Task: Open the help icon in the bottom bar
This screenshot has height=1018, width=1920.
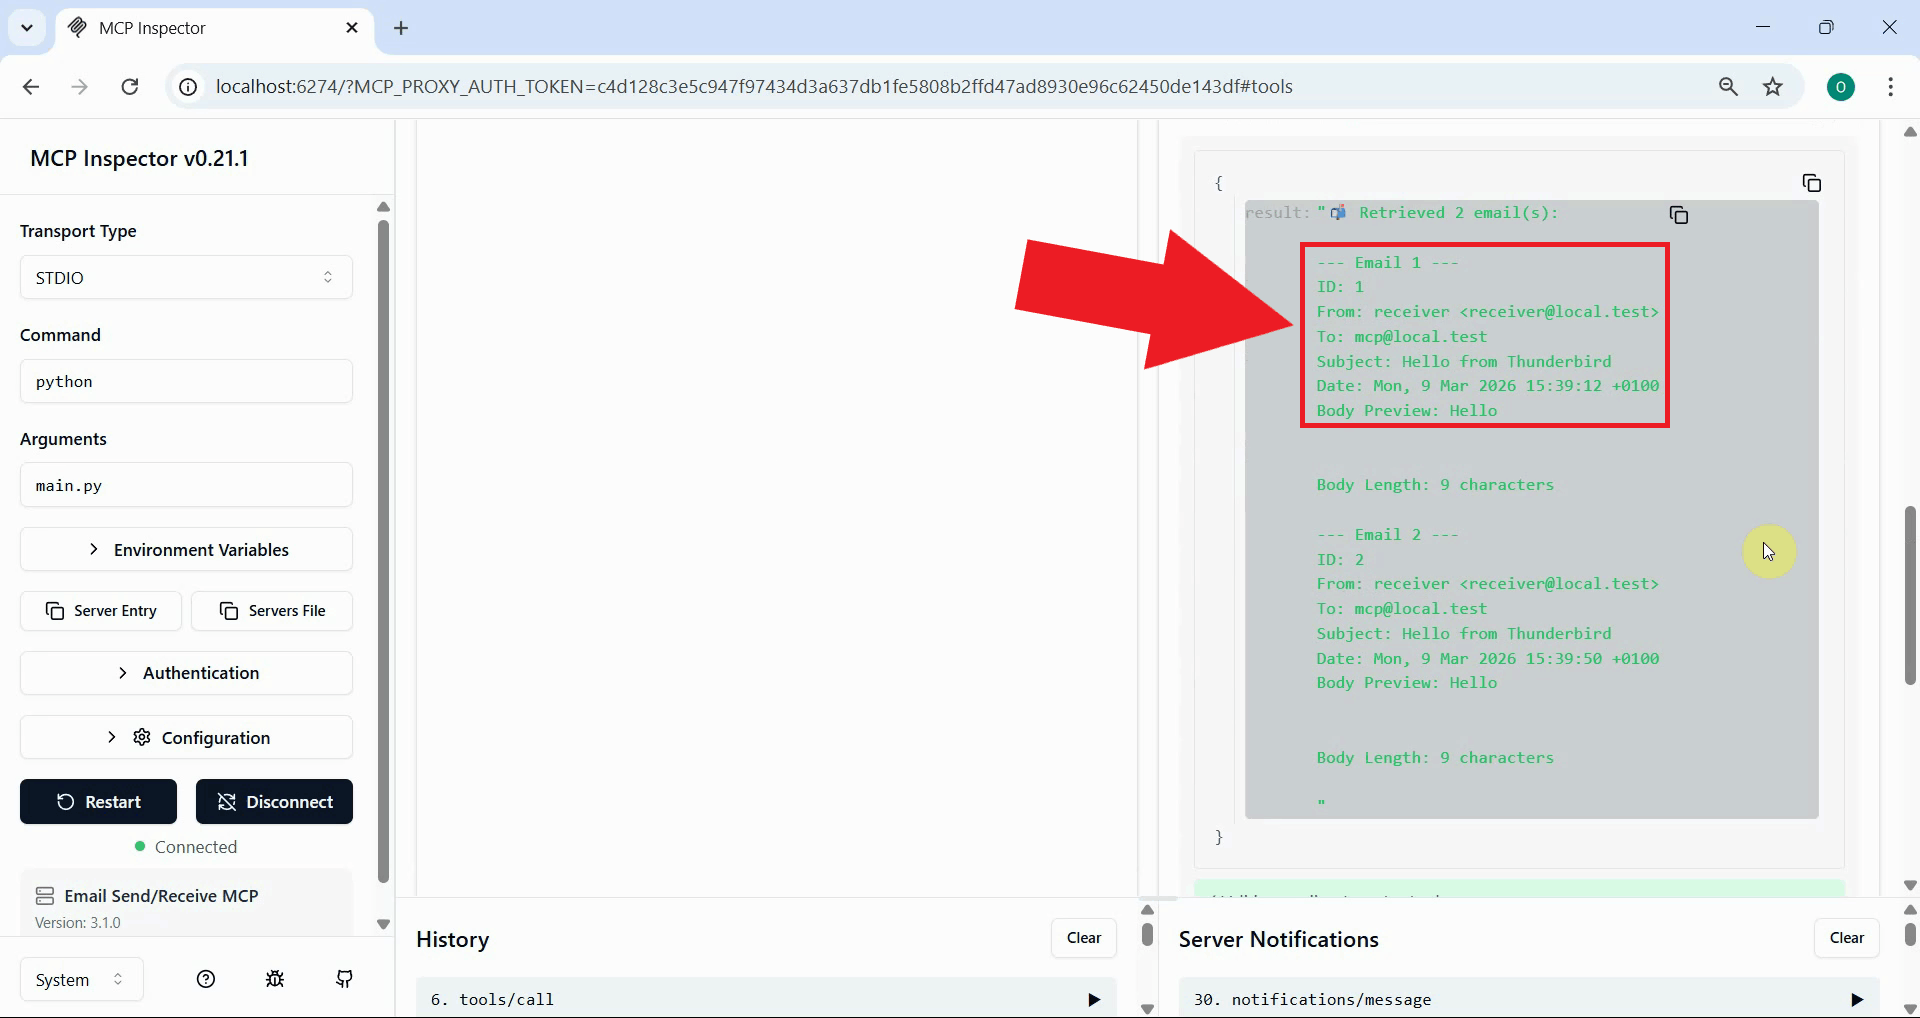Action: [x=206, y=979]
